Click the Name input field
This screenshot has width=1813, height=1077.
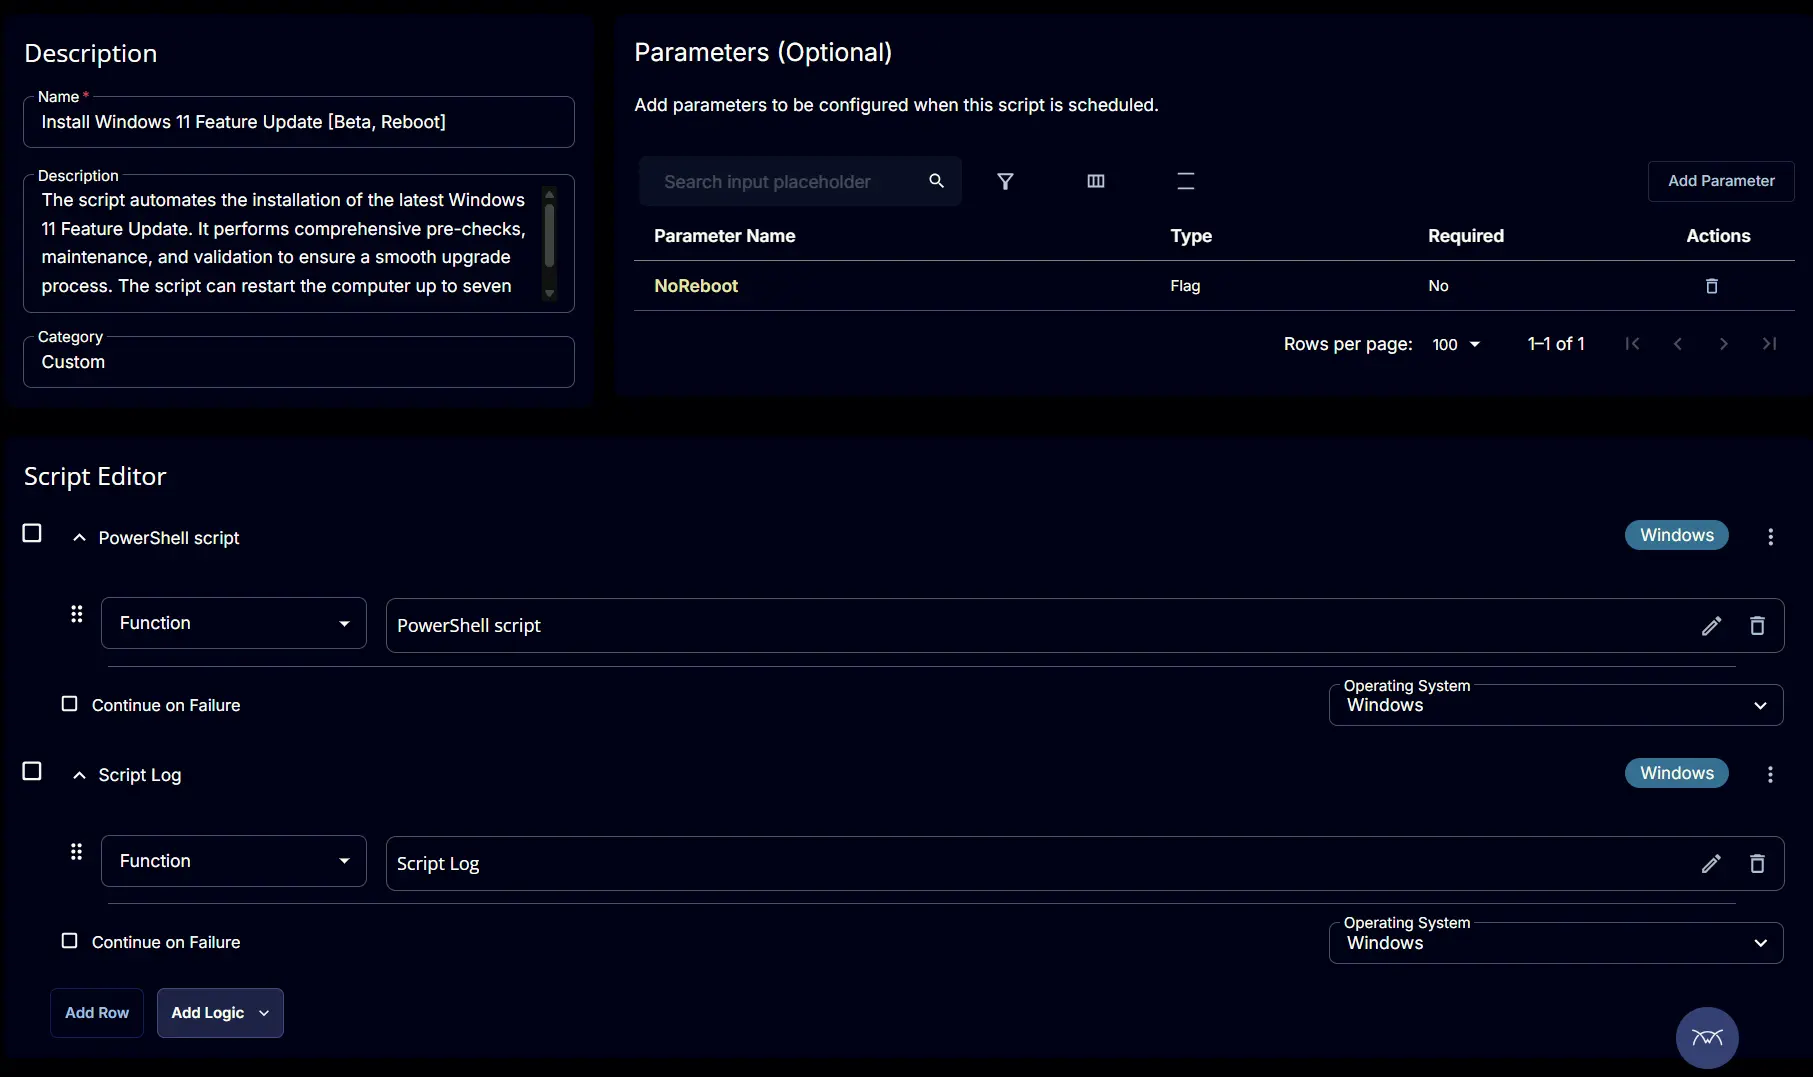point(299,122)
